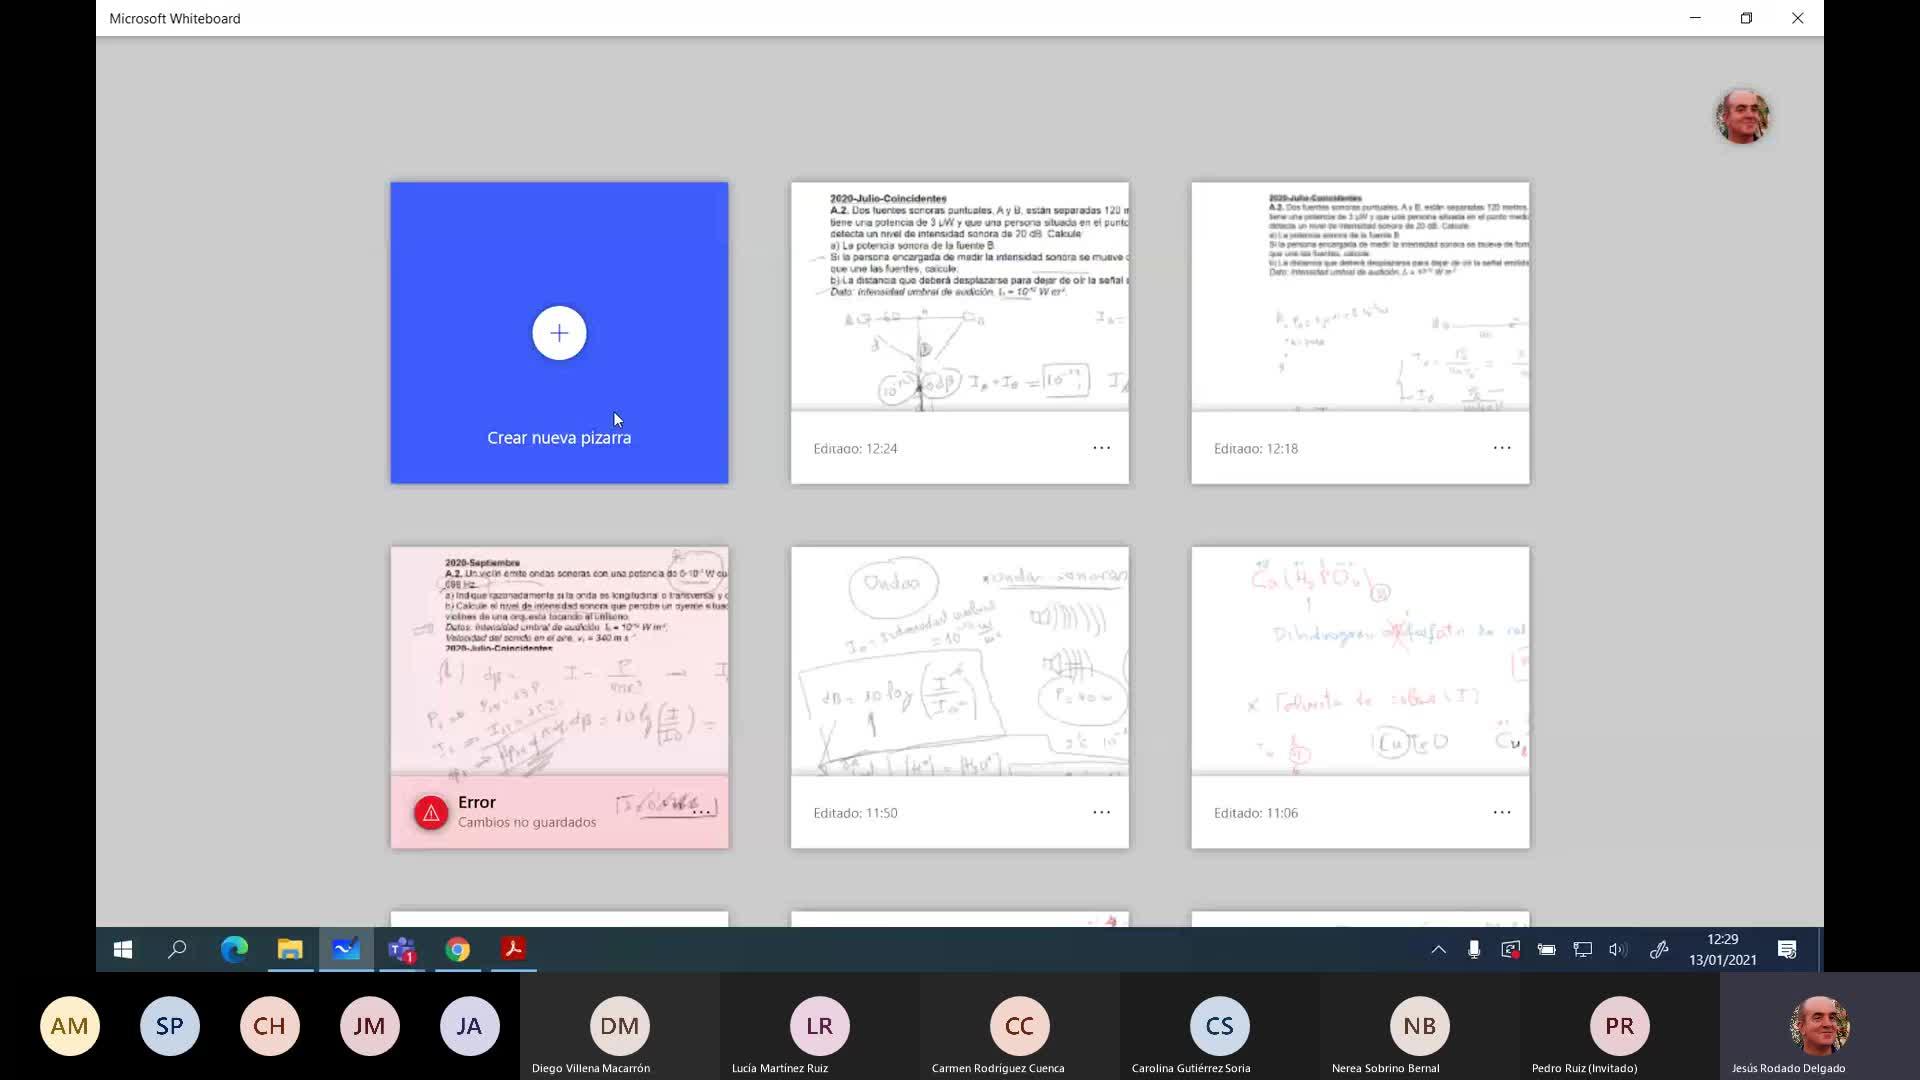Open Microsoft Edge from taskbar
The image size is (1920, 1080).
click(234, 949)
